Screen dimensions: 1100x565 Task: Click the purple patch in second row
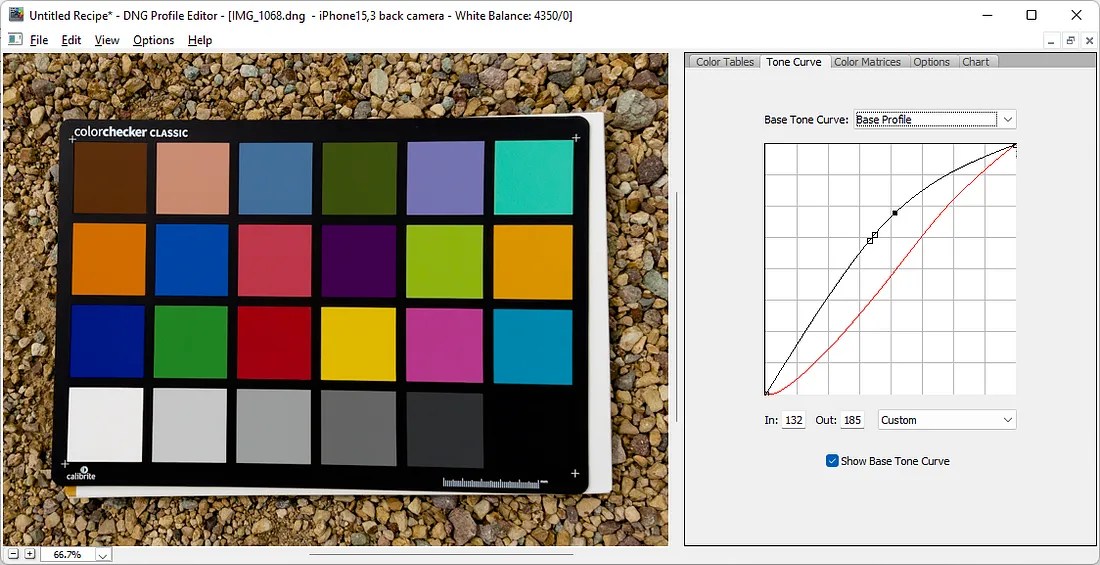tap(358, 260)
